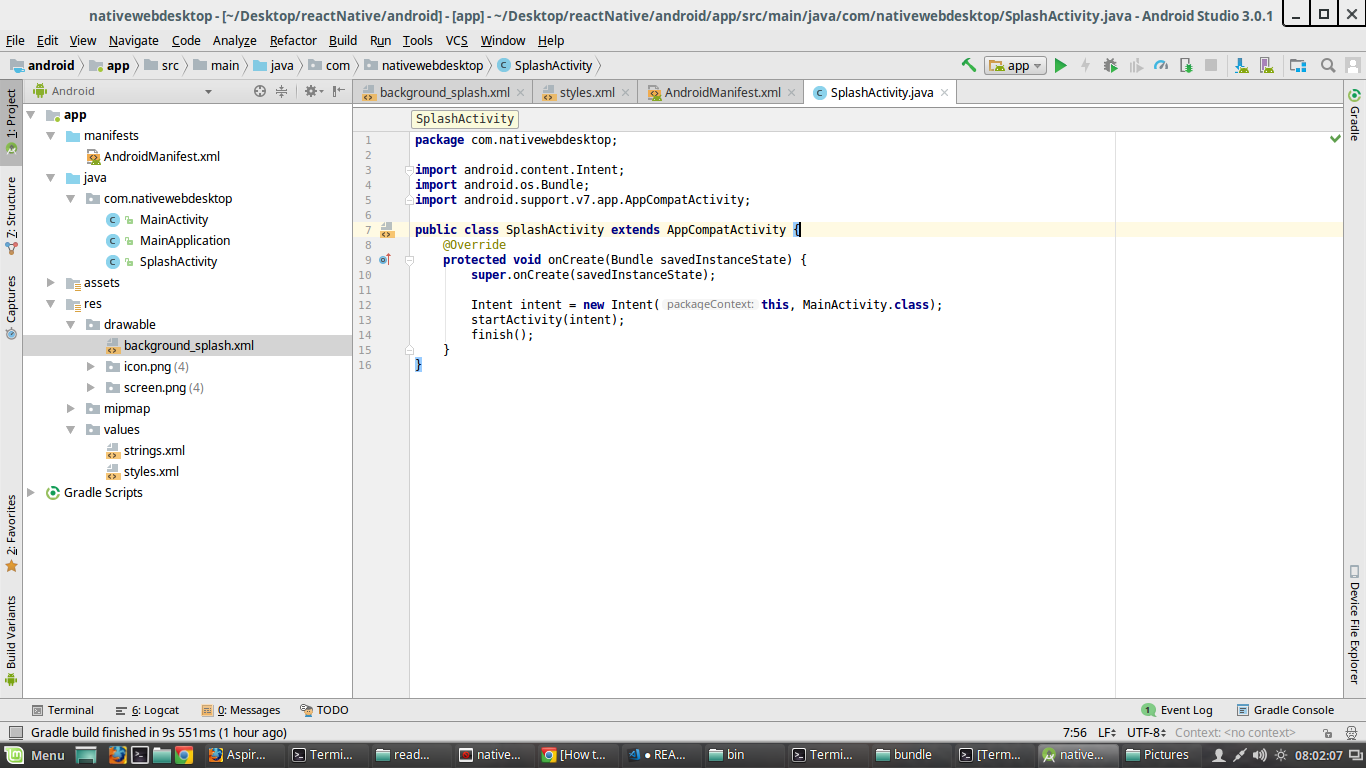
Task: Collapse the drawable folder arrow
Action: pyautogui.click(x=71, y=325)
